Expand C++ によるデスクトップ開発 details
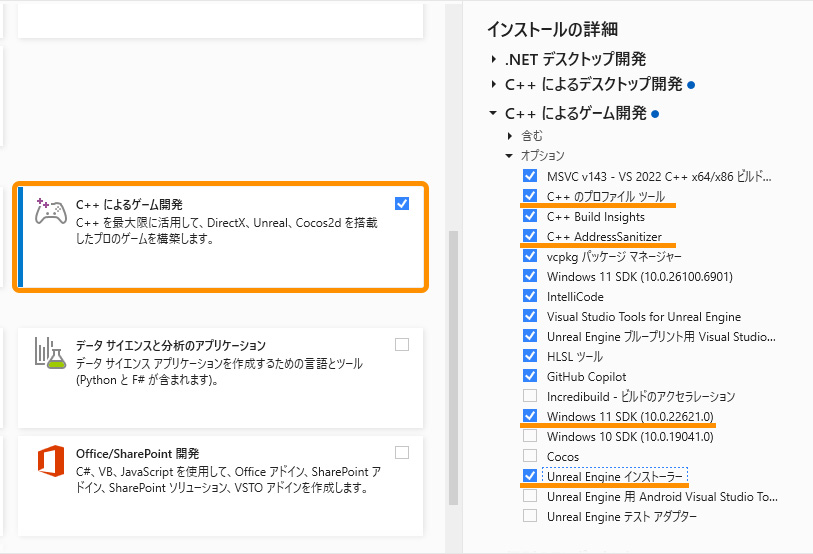 coord(494,84)
